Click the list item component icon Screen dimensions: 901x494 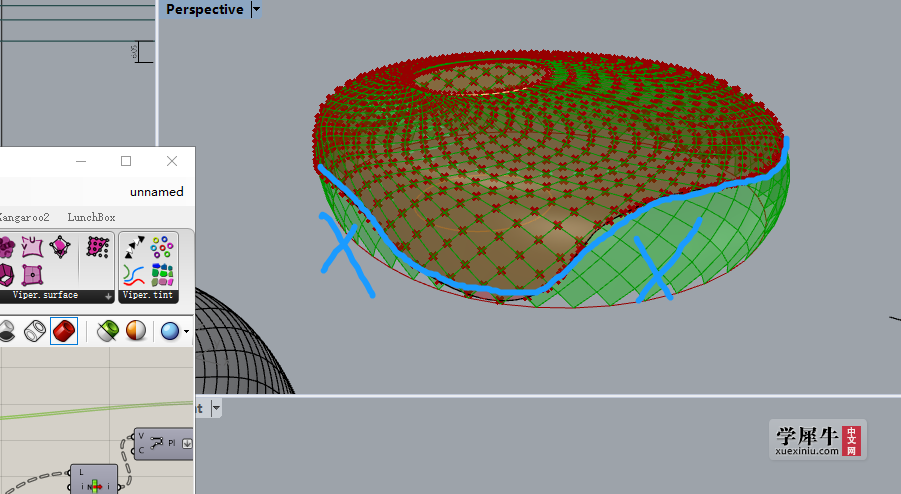coord(95,486)
